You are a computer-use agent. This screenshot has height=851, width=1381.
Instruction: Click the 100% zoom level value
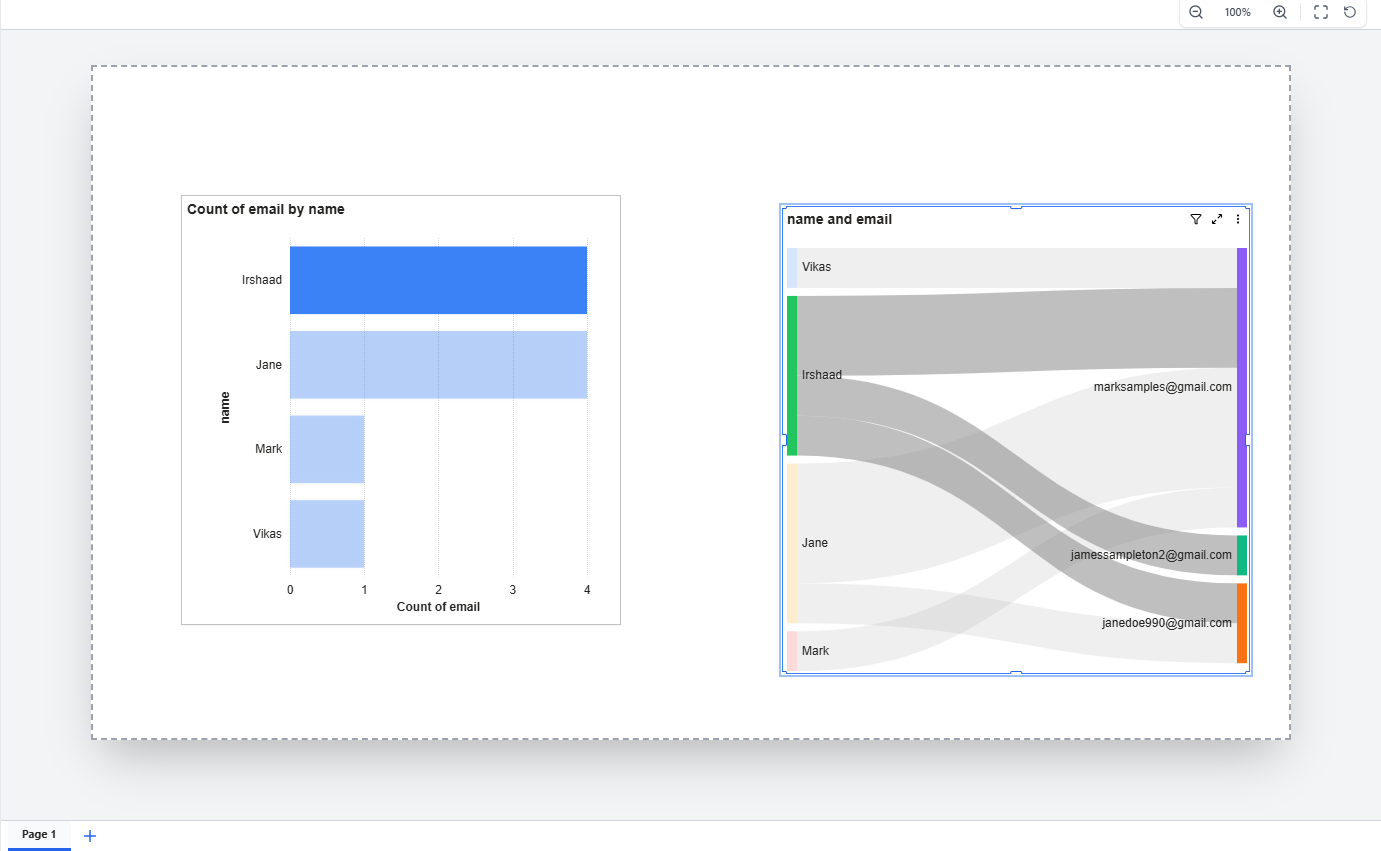click(1237, 12)
